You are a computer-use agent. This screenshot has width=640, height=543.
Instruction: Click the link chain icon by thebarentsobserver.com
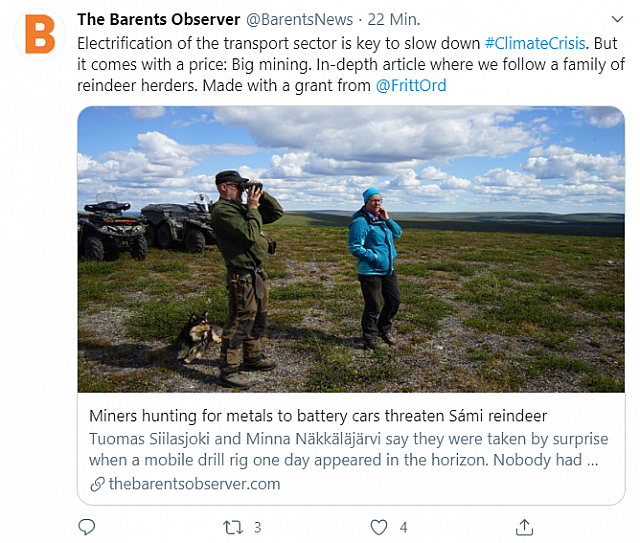tap(97, 484)
